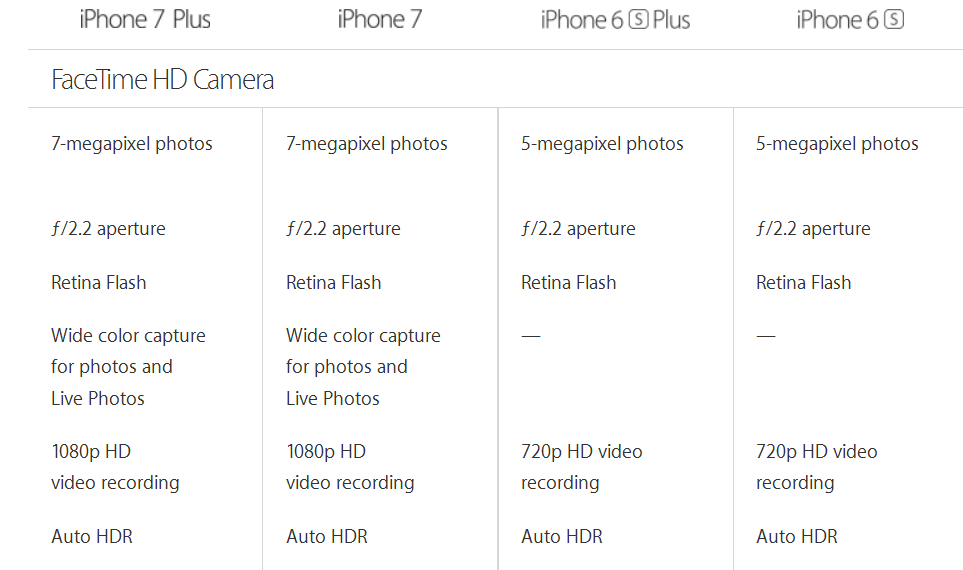Click 1080p HD video recording under iPhone 7
This screenshot has width=963, height=570.
coord(350,467)
